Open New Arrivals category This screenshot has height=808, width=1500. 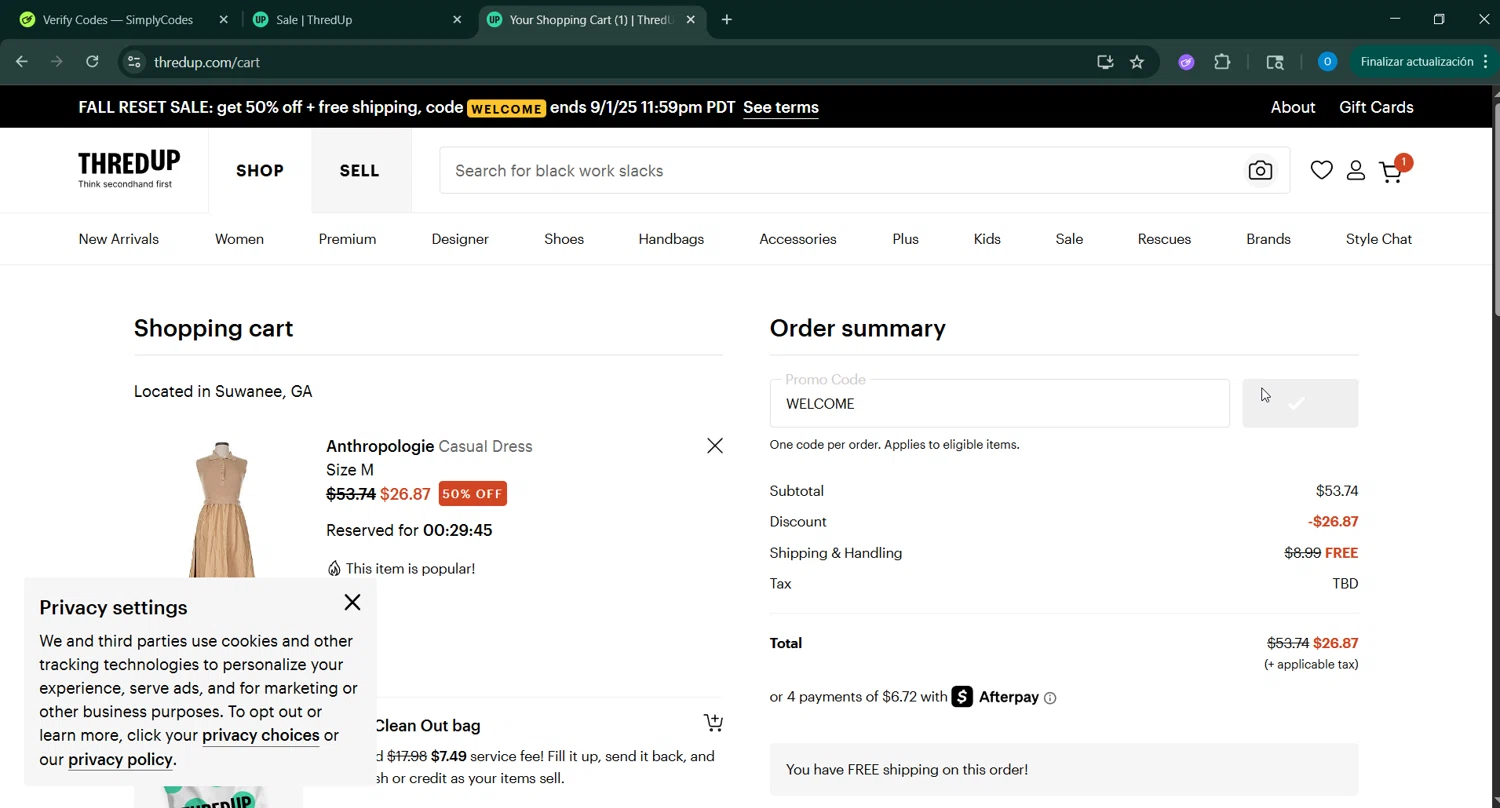click(119, 239)
